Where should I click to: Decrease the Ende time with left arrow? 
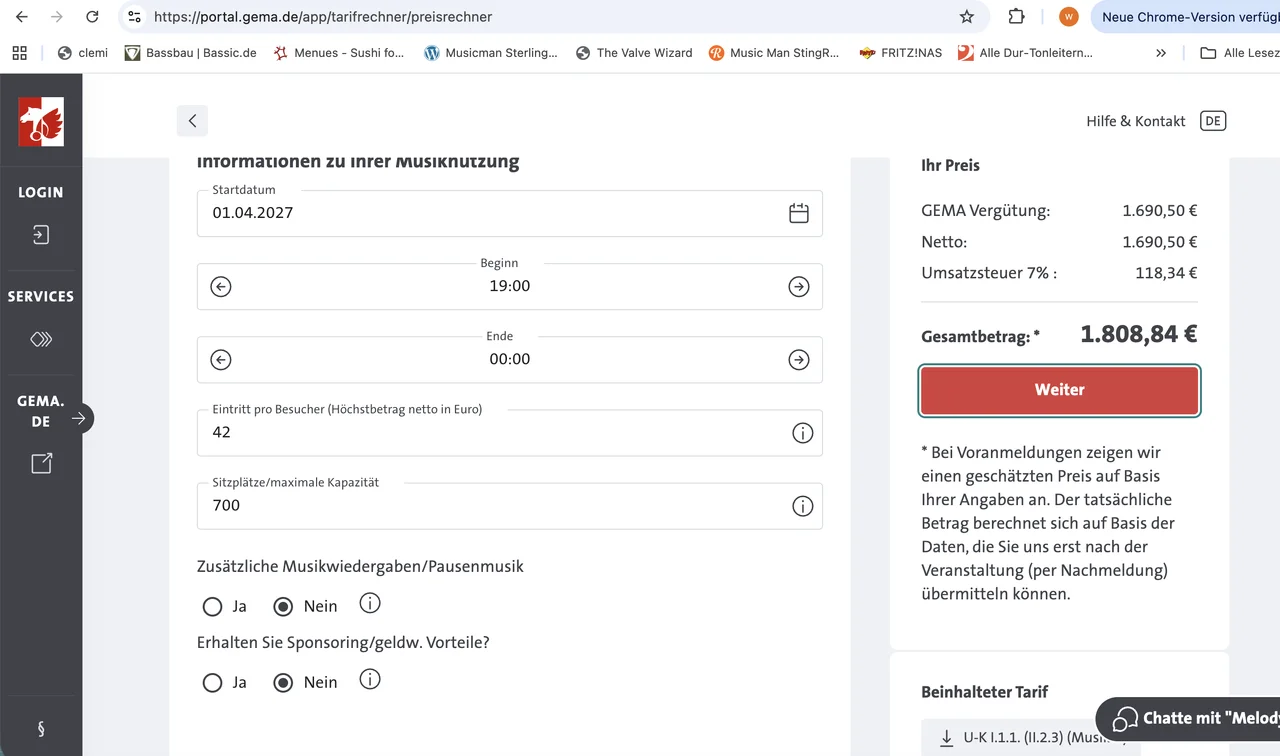pos(221,360)
